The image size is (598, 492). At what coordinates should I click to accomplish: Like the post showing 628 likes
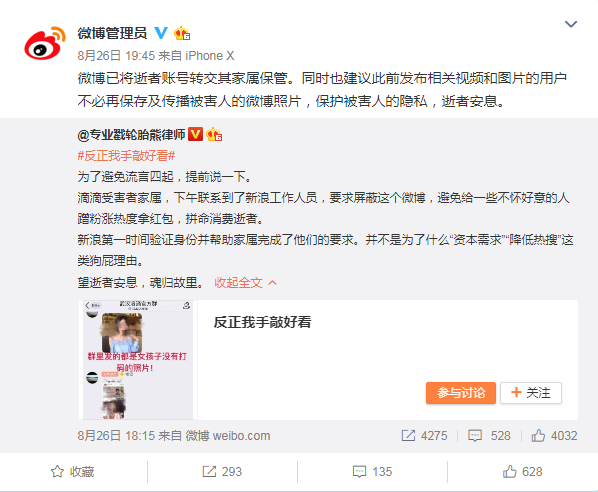click(522, 472)
